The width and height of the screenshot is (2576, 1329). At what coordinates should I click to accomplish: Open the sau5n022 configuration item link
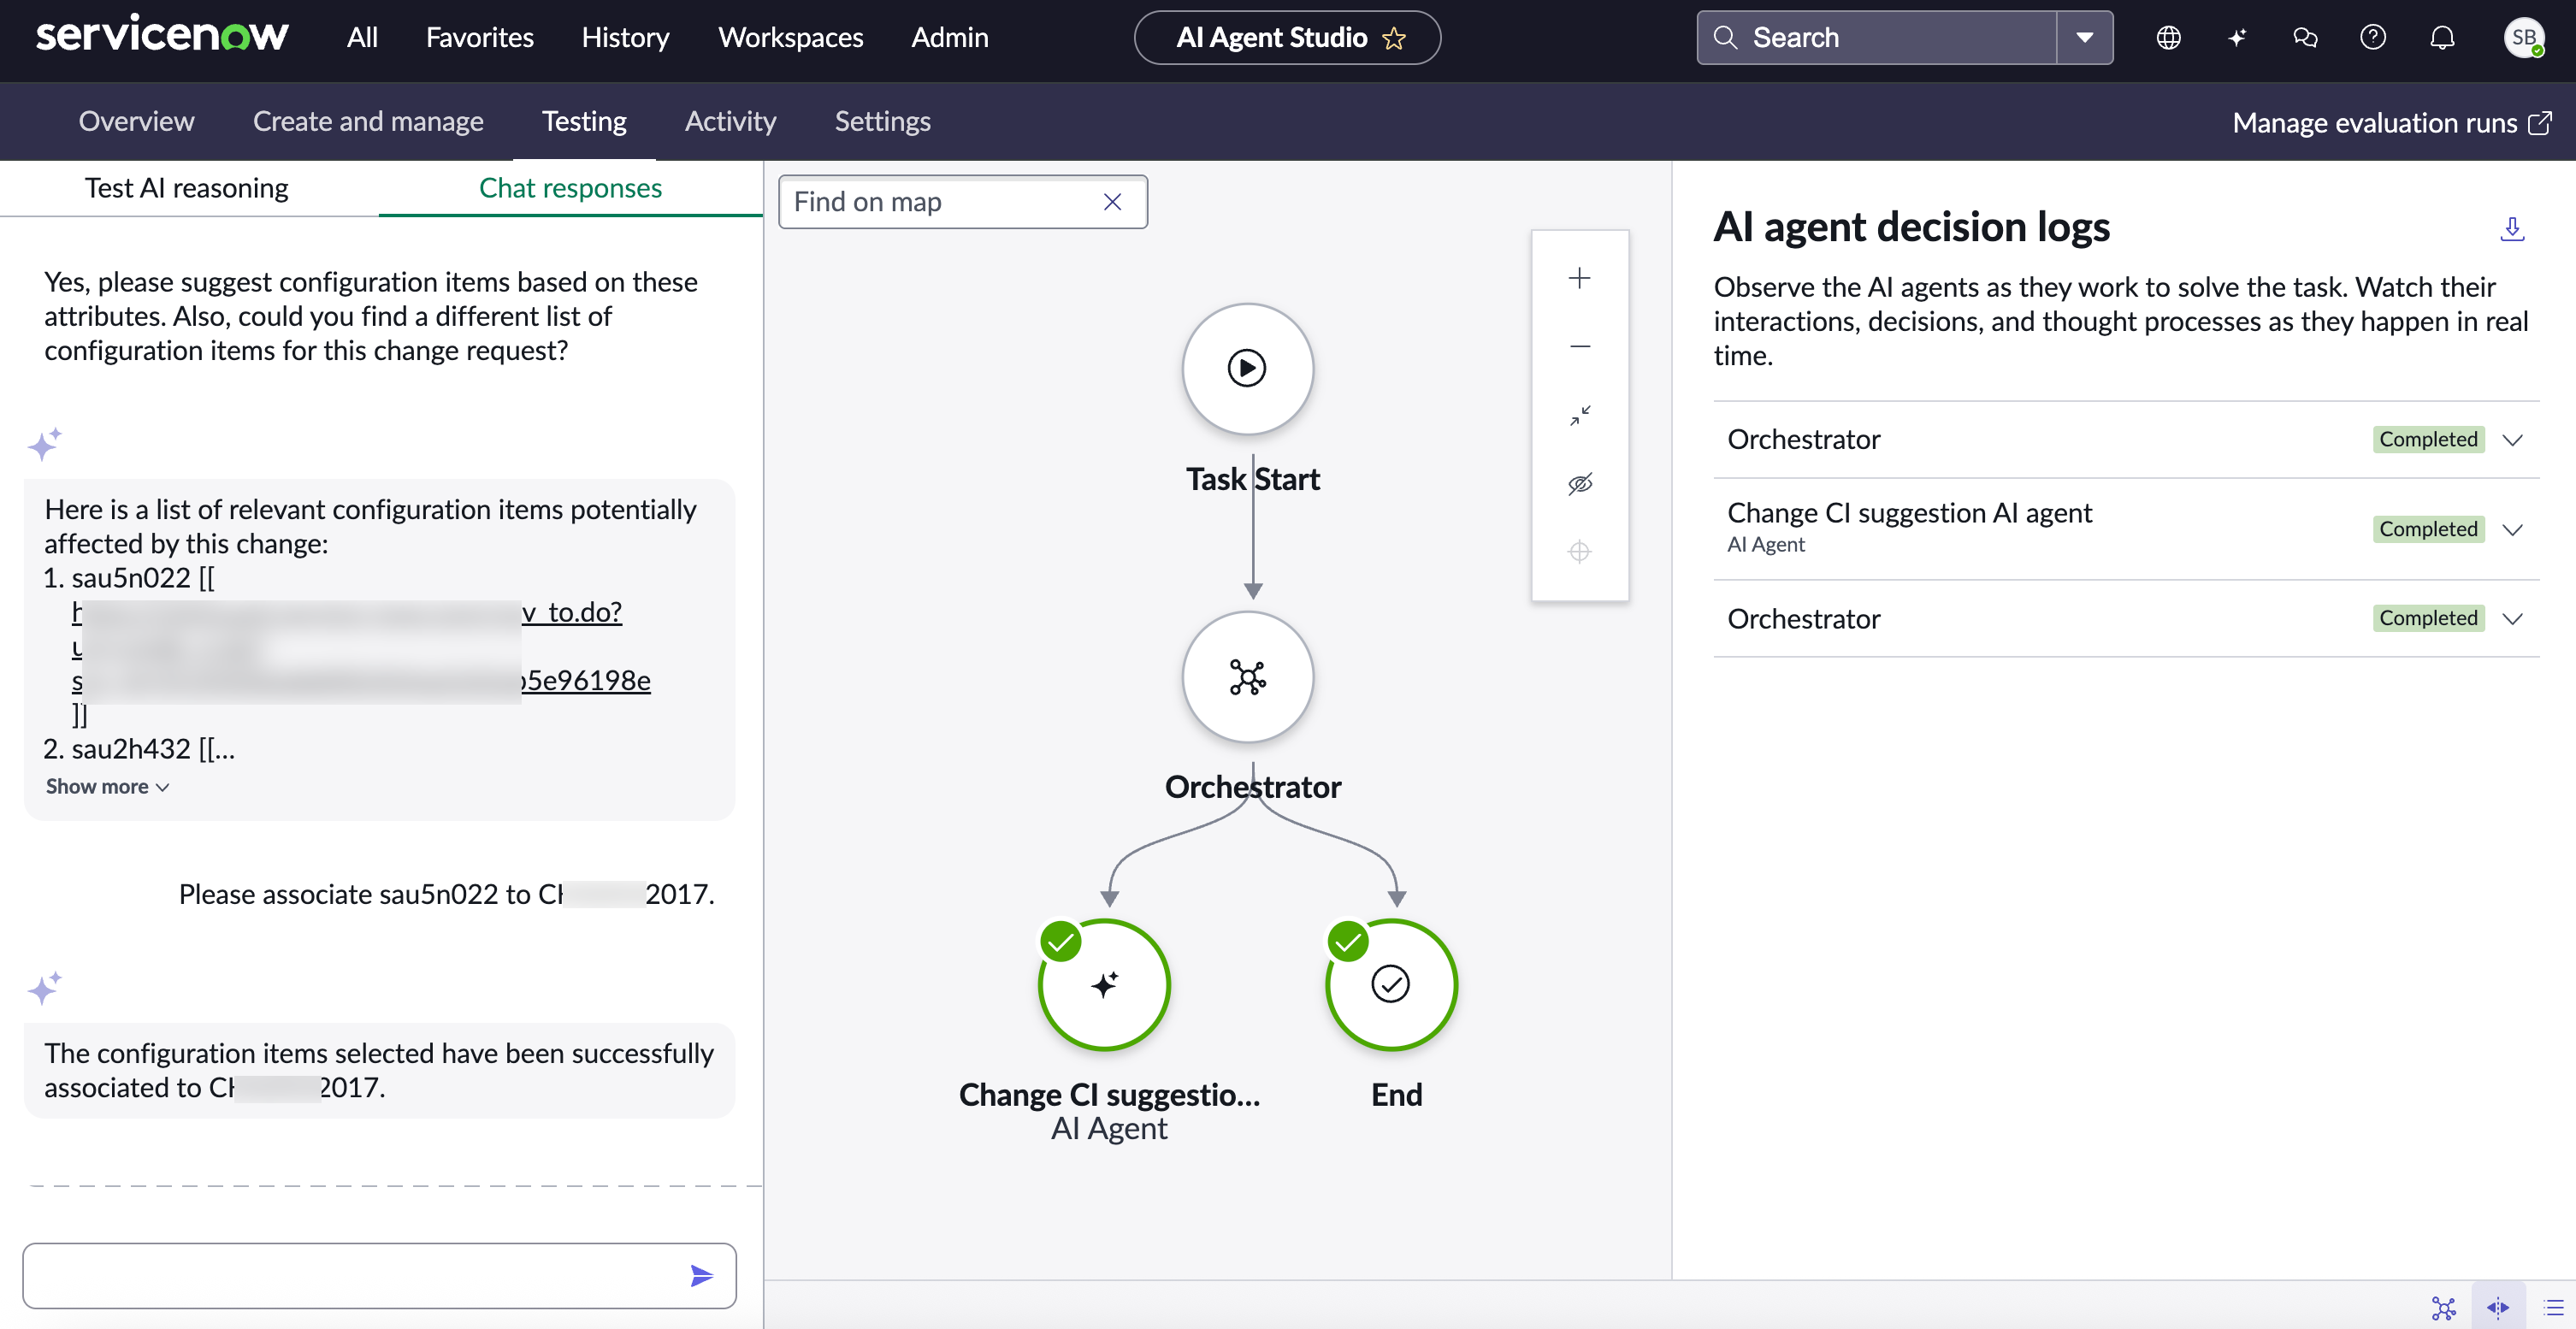(361, 646)
